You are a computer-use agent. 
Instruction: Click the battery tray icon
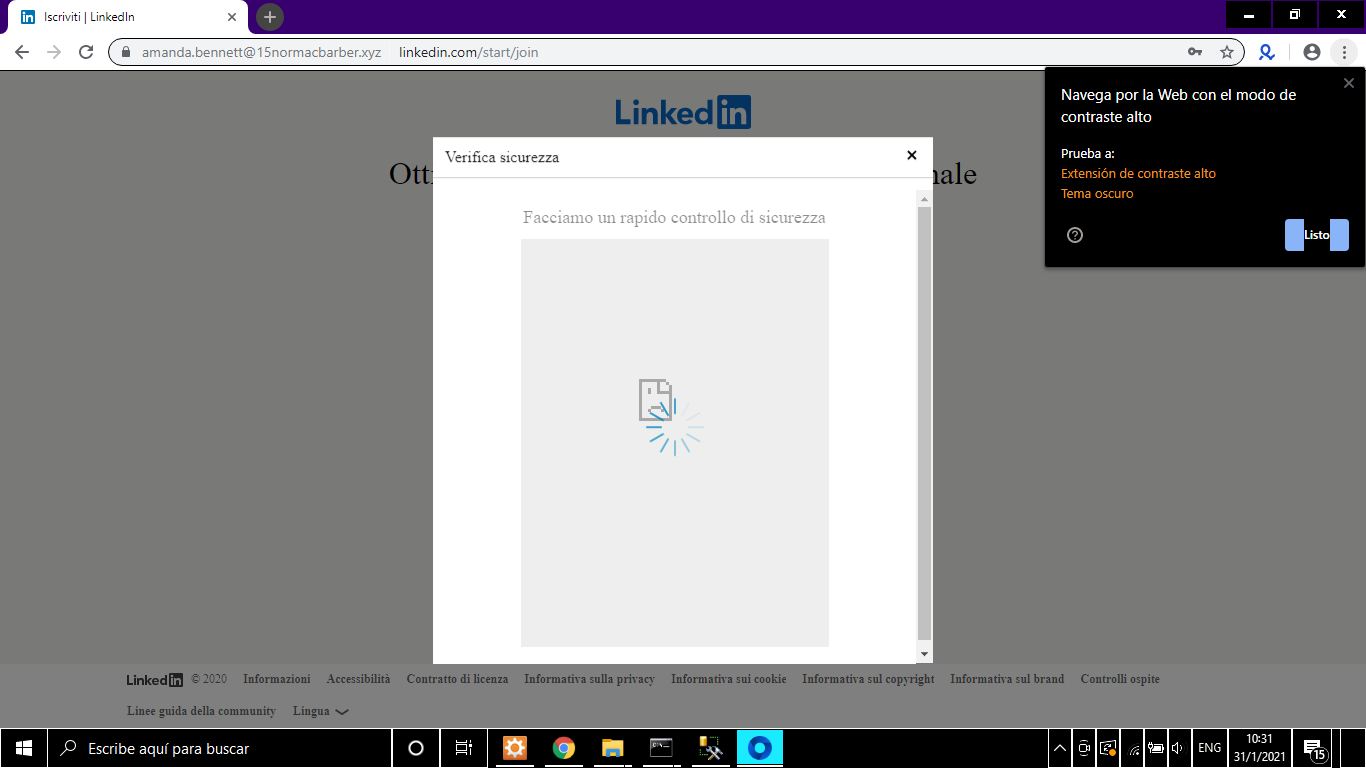1156,748
